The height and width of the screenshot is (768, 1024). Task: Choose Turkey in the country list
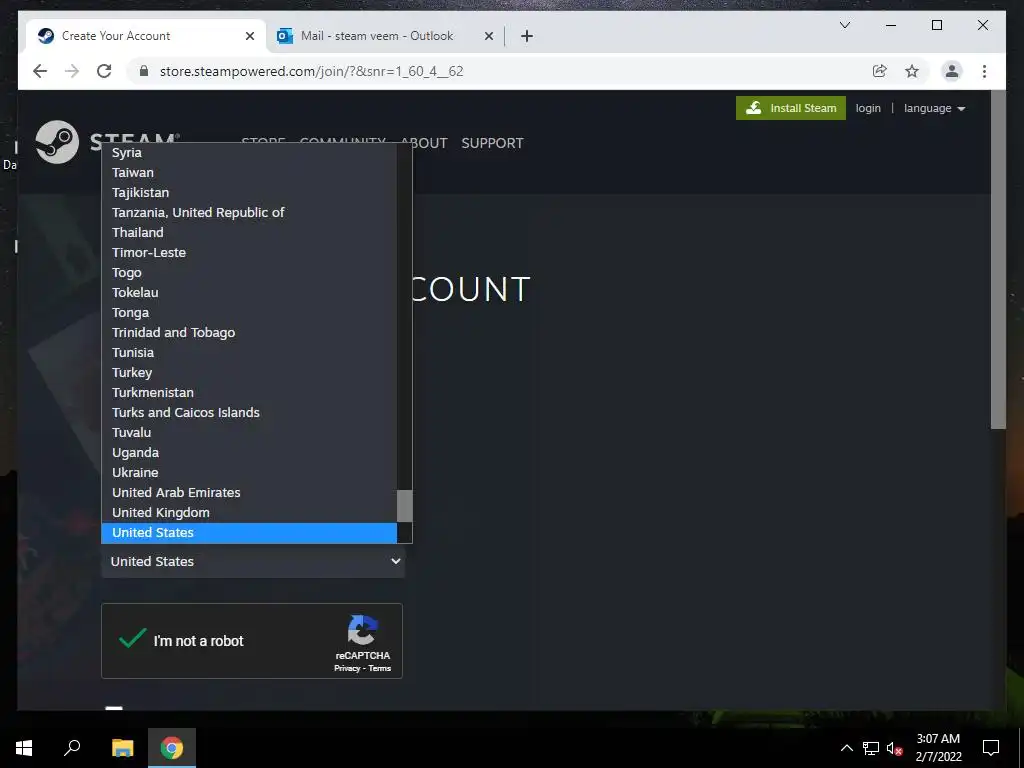point(249,372)
